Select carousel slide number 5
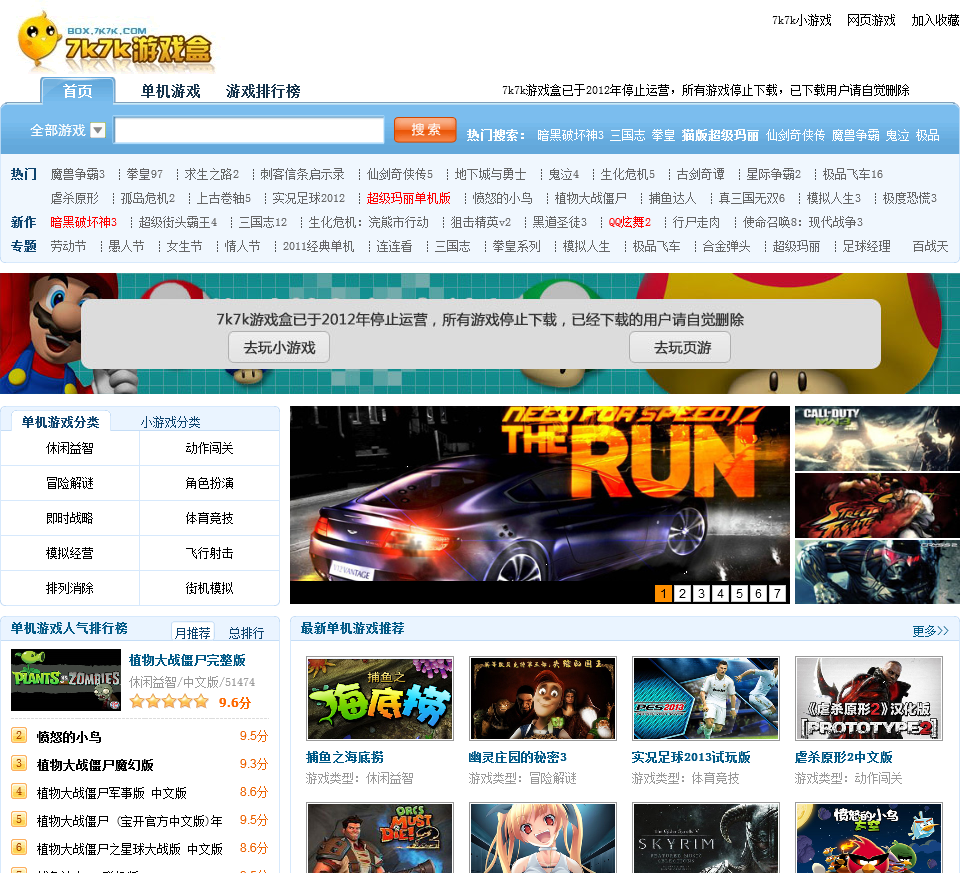 coord(740,593)
